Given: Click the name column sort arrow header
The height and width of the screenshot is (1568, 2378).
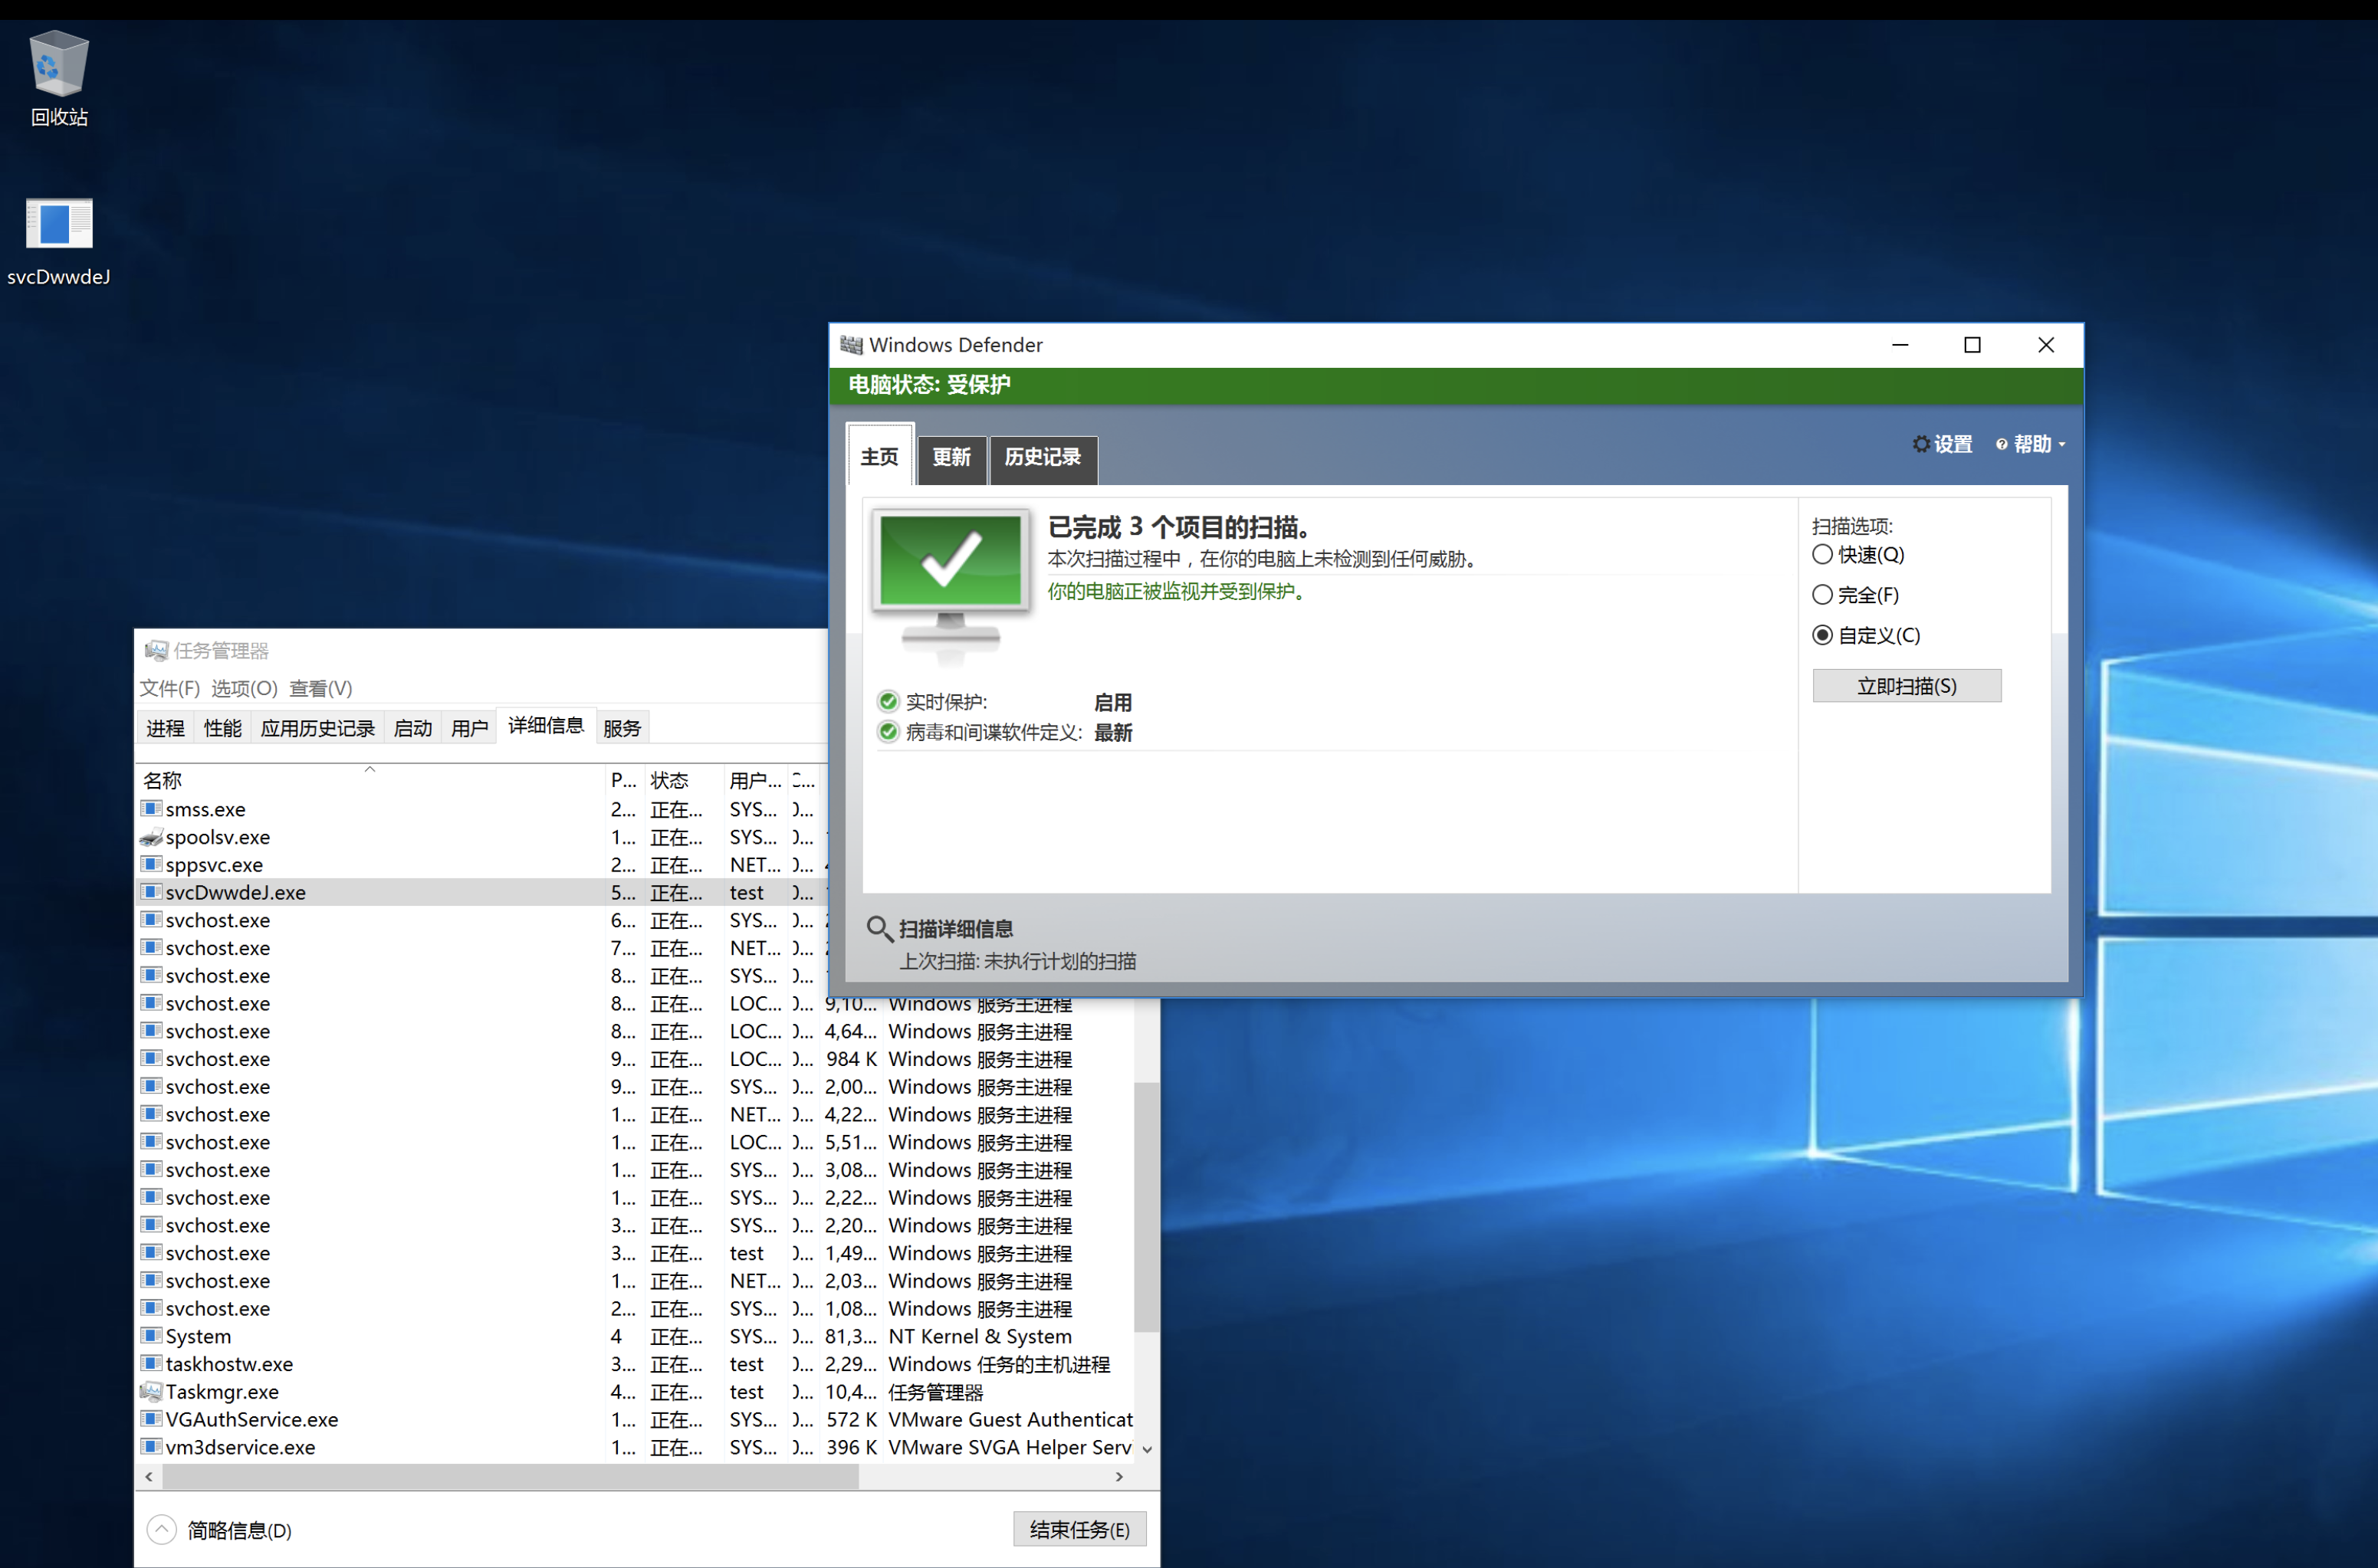Looking at the screenshot, I should click(369, 769).
